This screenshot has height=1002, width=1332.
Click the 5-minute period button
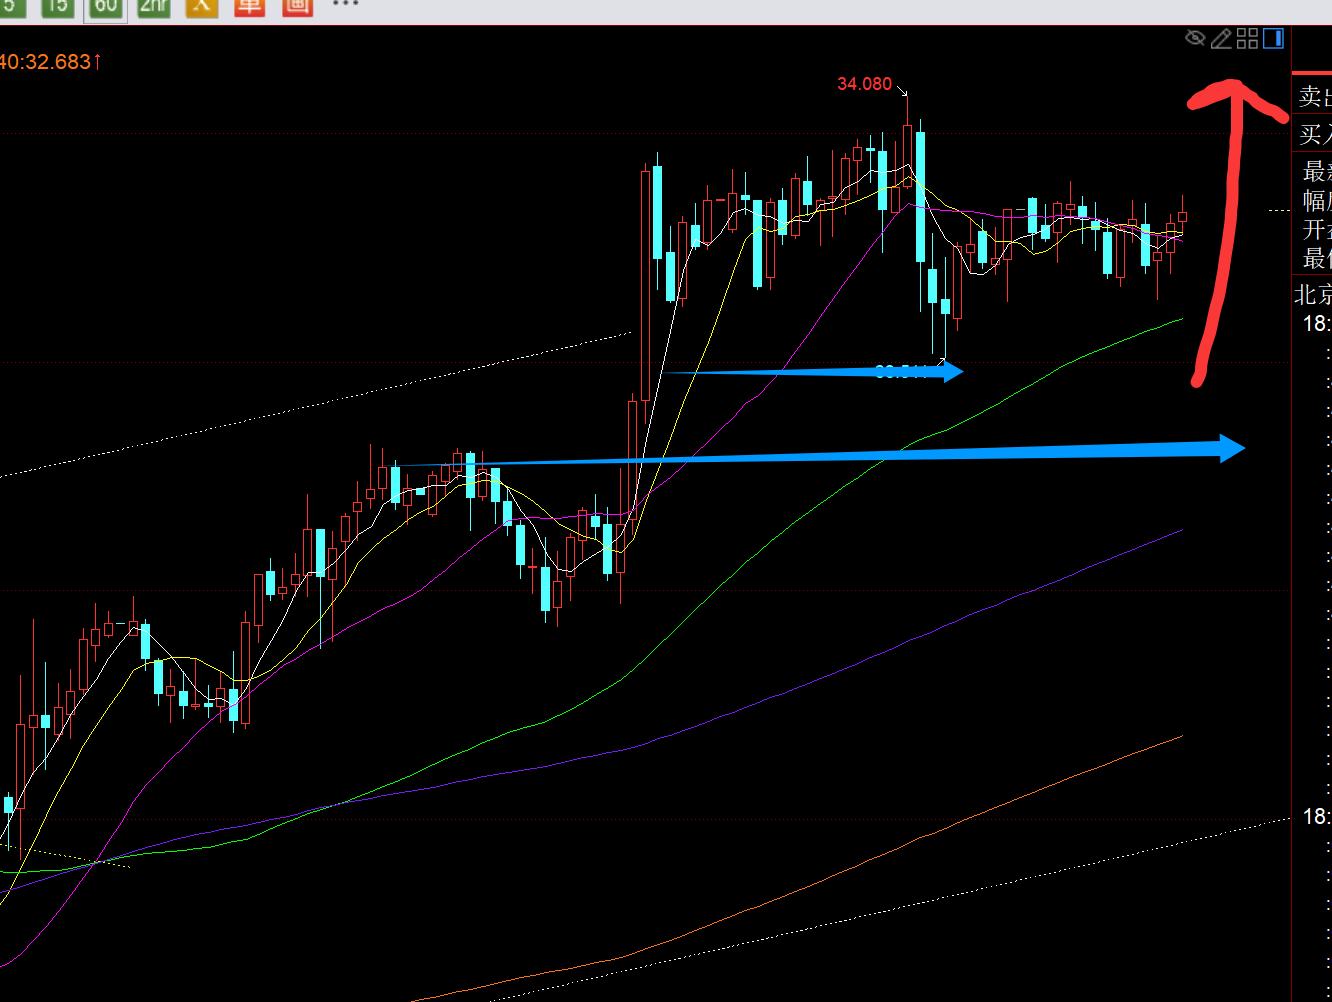[10, 6]
